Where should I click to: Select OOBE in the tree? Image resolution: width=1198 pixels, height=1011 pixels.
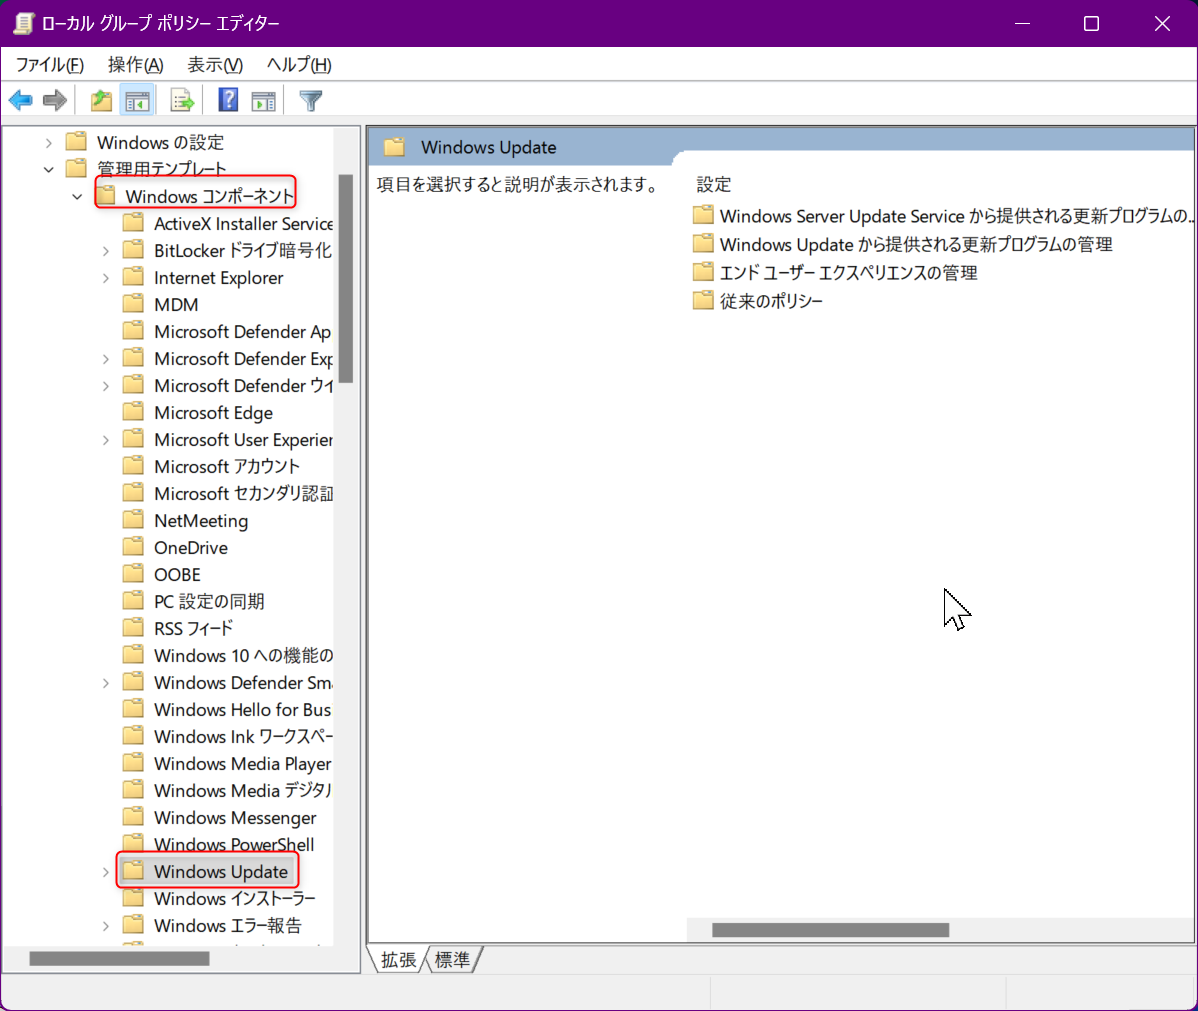coord(177,574)
